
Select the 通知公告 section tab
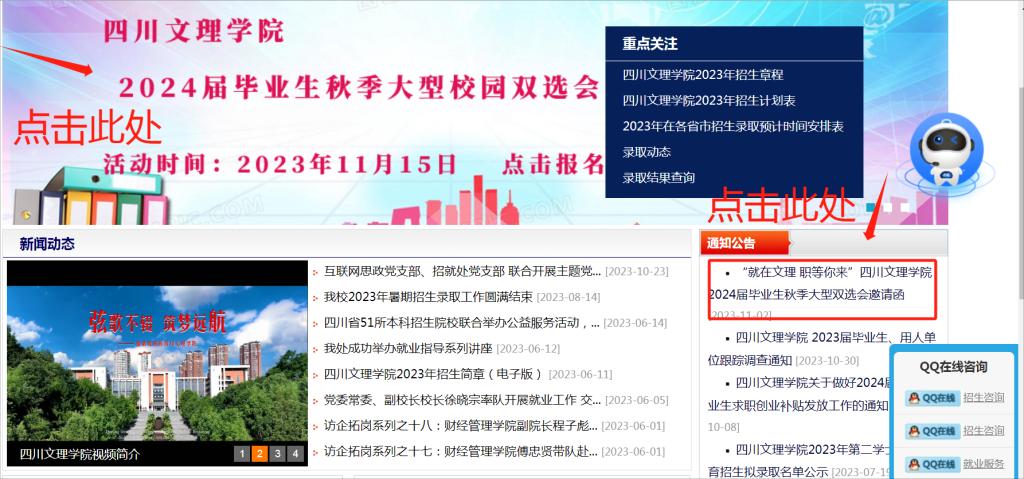(744, 243)
